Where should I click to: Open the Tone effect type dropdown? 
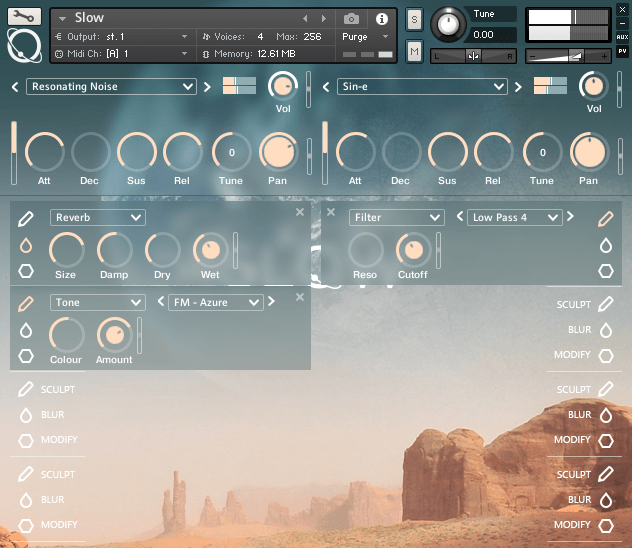(98, 303)
